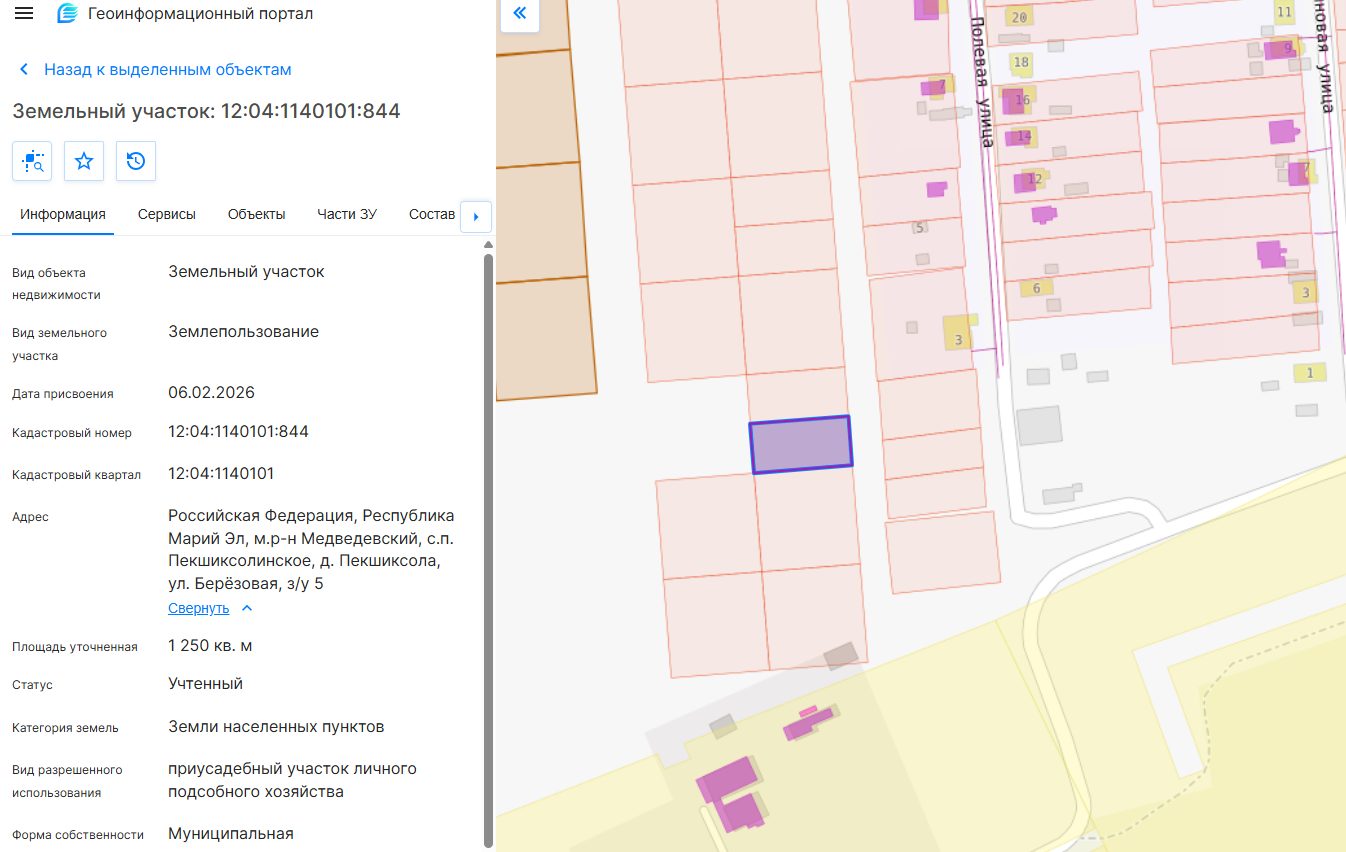Image resolution: width=1346 pixels, height=852 pixels.
Task: Click the Землепользование value
Action: tap(243, 332)
